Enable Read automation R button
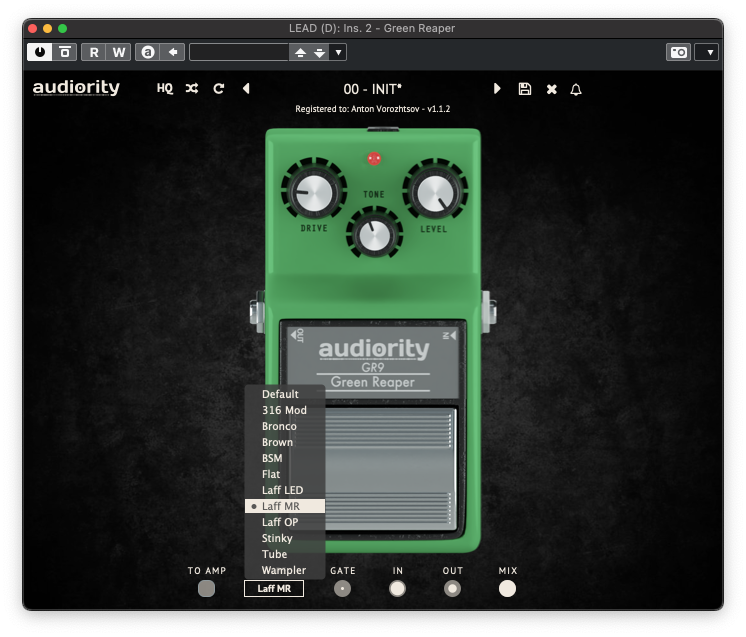This screenshot has height=637, width=746. 94,52
